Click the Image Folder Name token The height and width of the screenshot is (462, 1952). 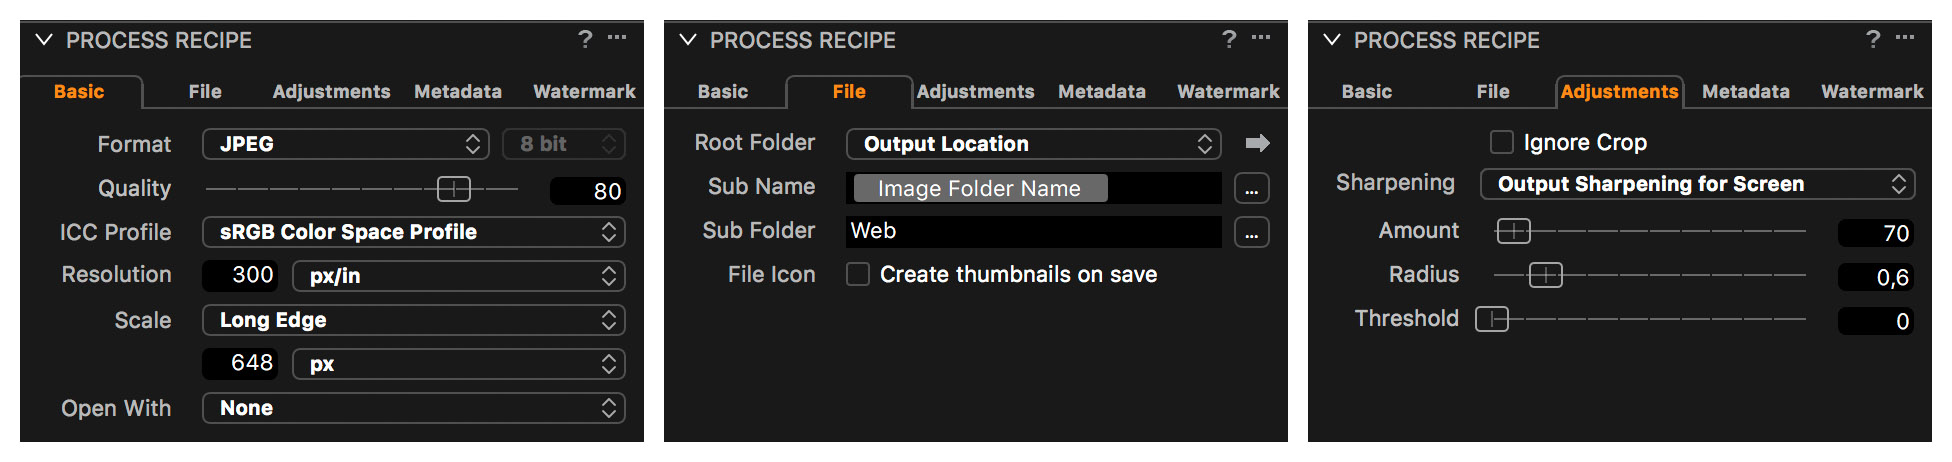tap(980, 188)
